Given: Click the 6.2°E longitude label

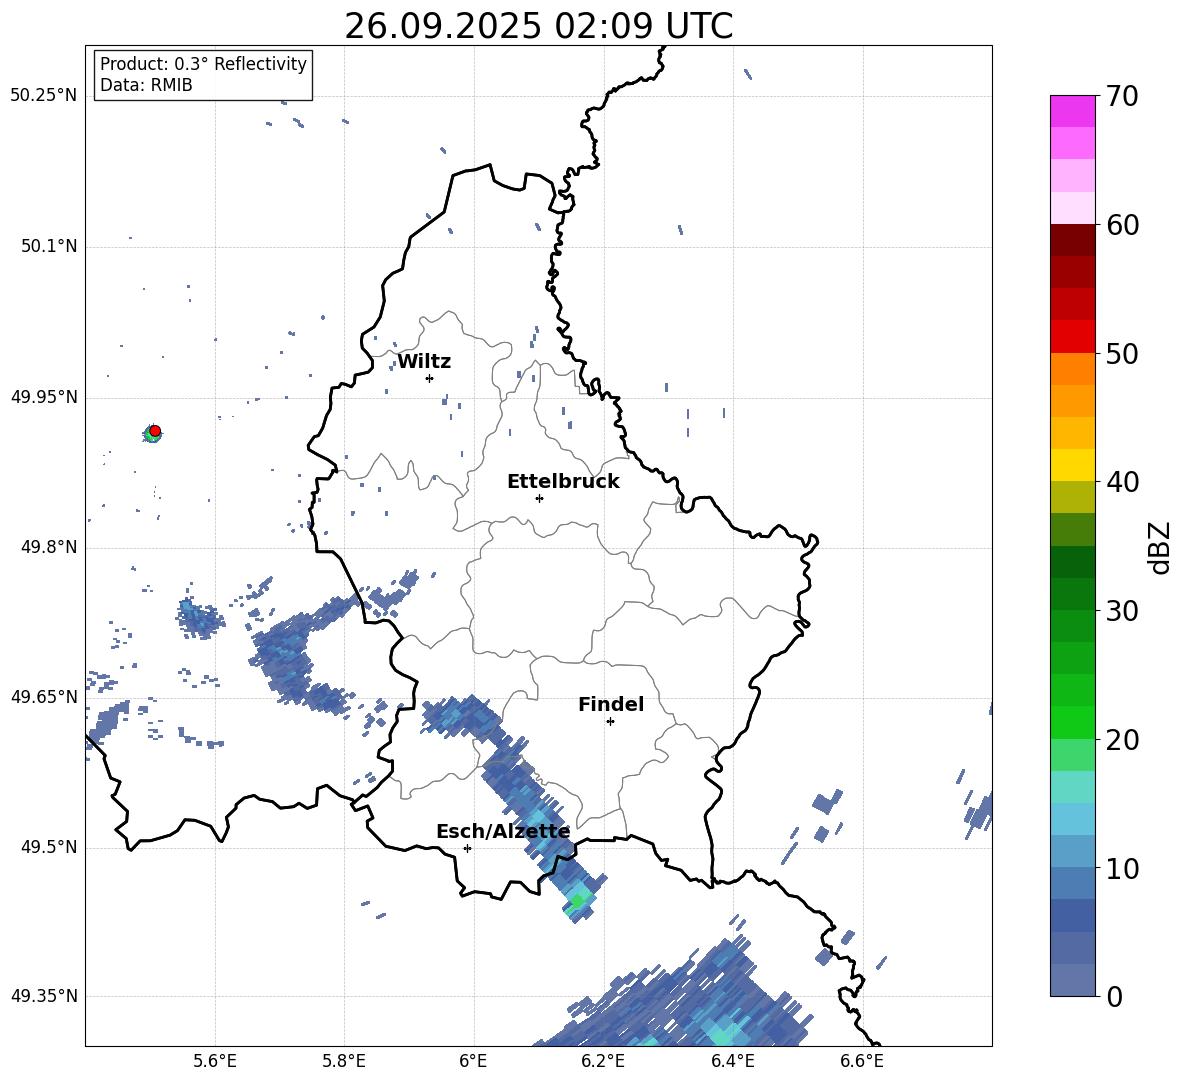Looking at the screenshot, I should (x=603, y=1061).
